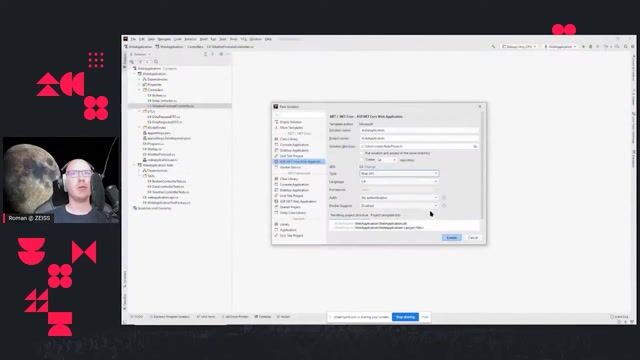Screen dimensions: 640x360
Task: Open the Dynamic Program Analysis tab
Action: coord(170,317)
